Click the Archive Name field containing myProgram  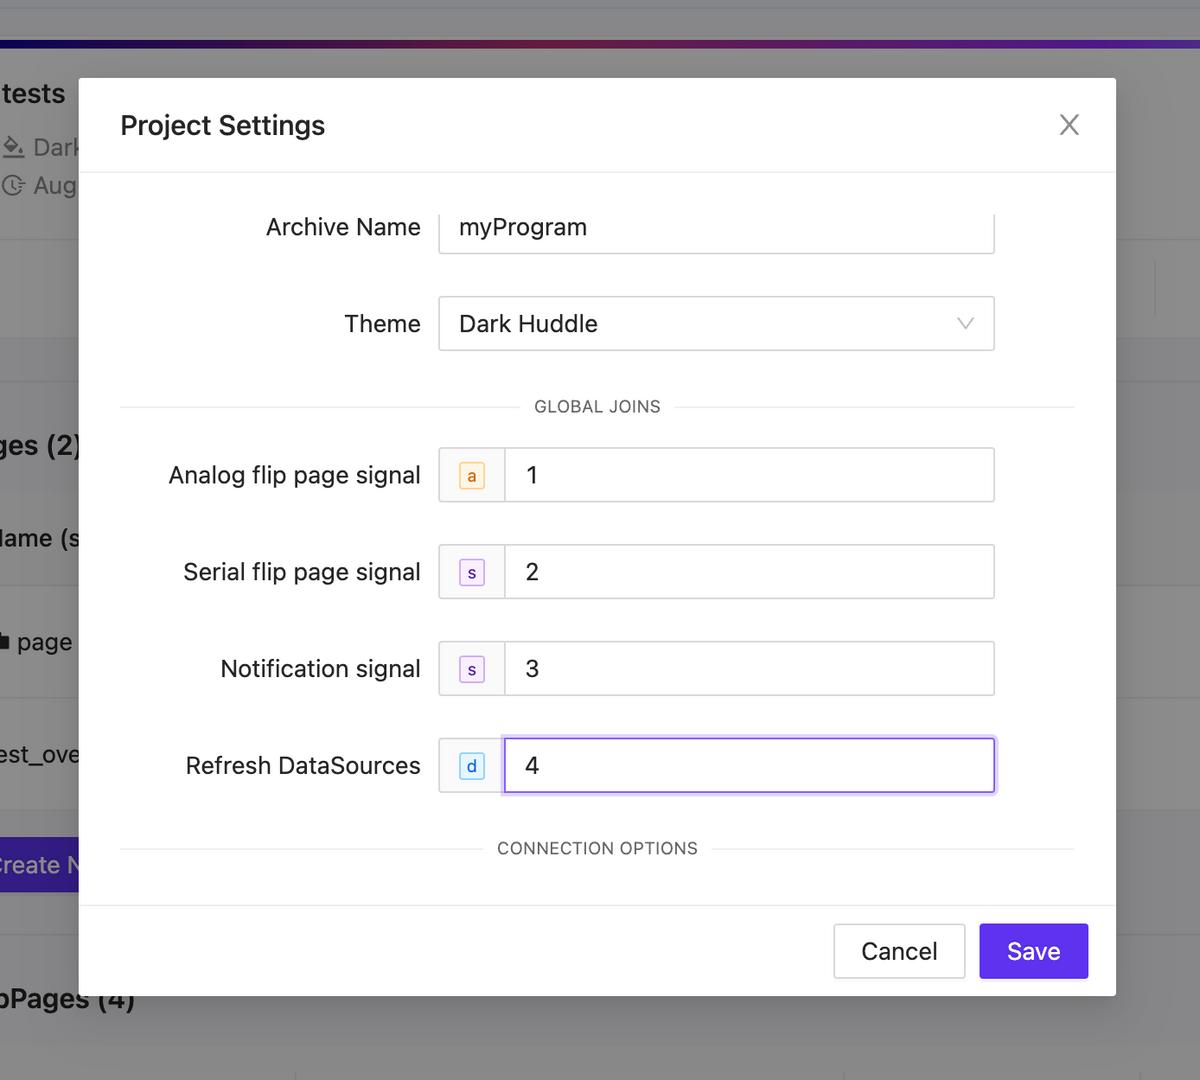click(x=716, y=228)
